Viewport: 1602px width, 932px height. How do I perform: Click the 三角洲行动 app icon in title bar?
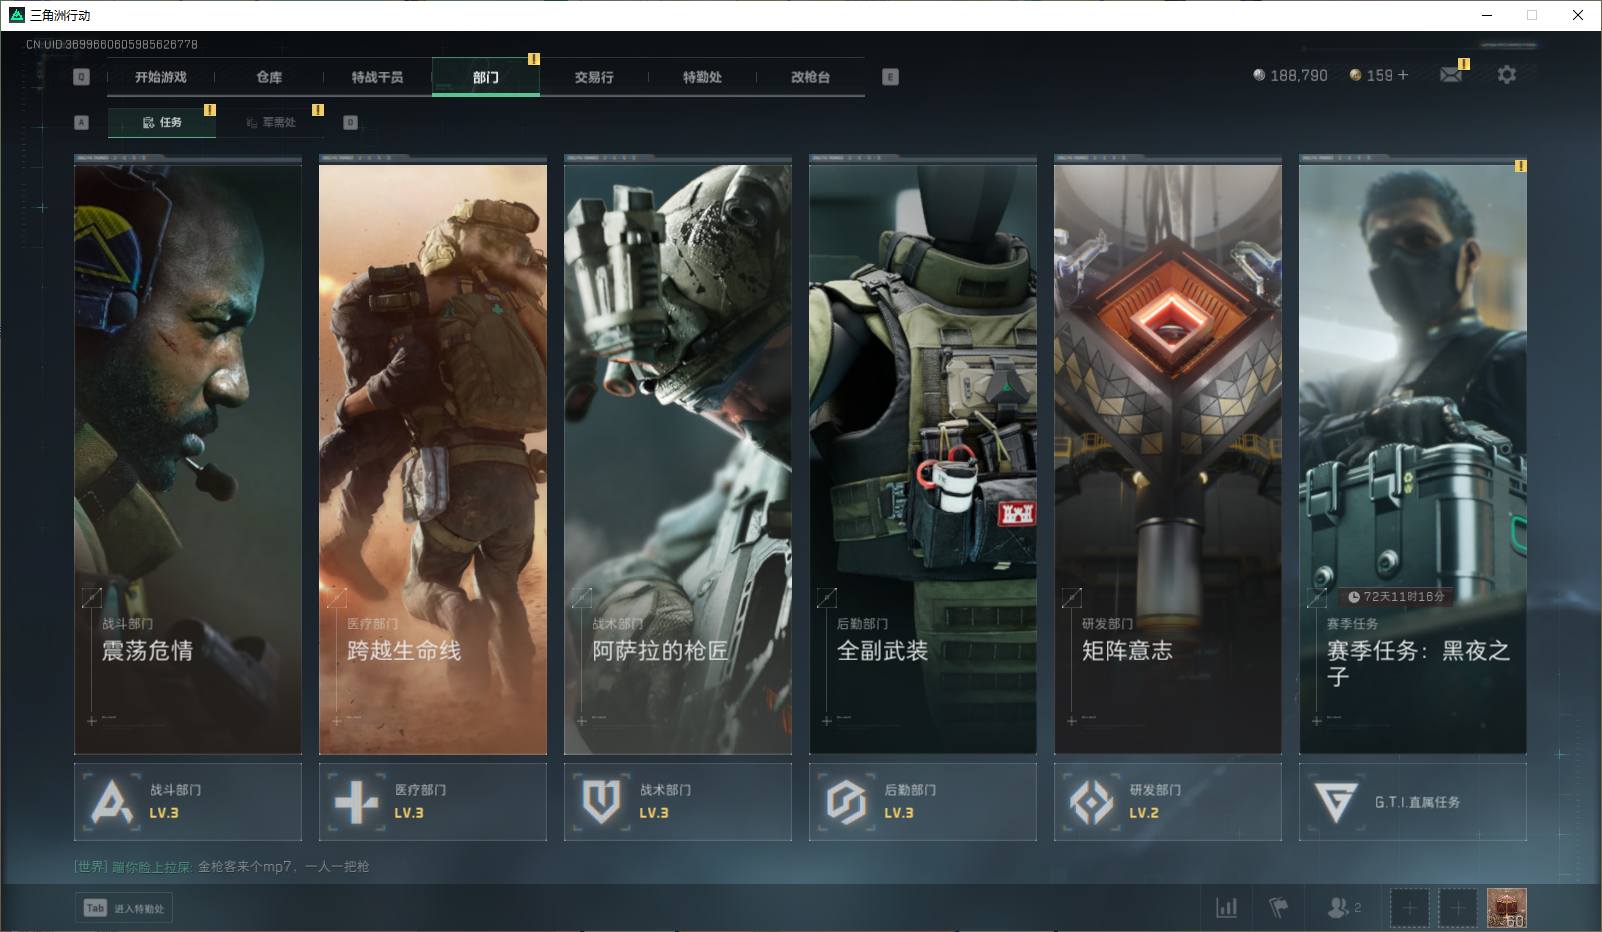[16, 15]
